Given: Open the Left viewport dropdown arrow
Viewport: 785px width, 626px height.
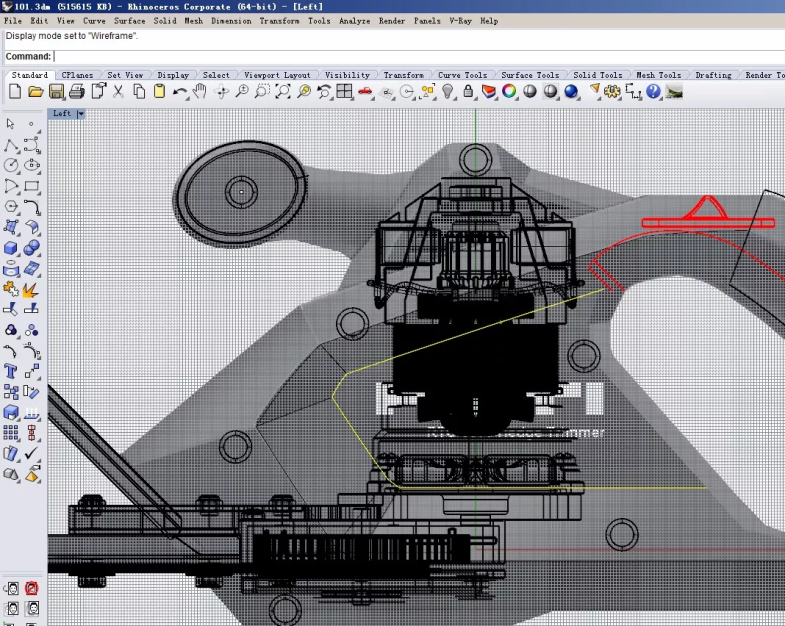Looking at the screenshot, I should tap(82, 114).
